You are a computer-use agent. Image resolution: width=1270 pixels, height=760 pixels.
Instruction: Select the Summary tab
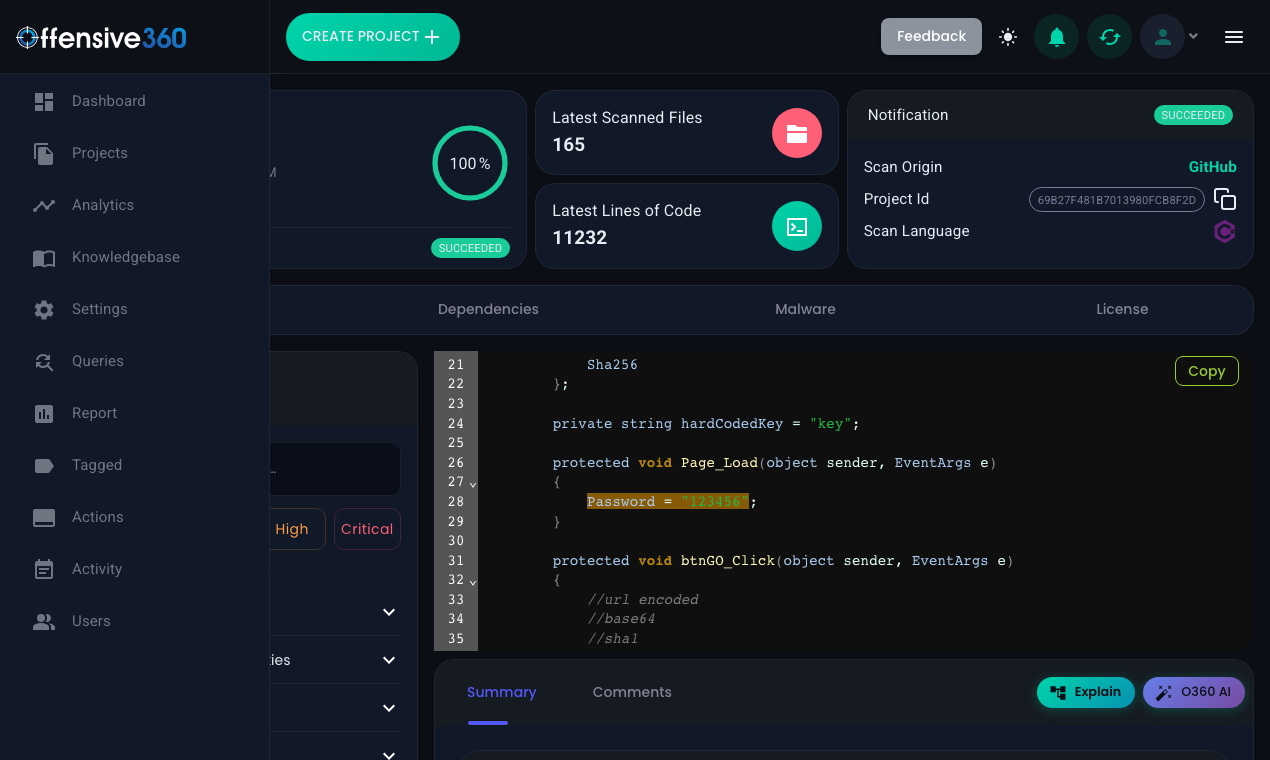point(501,692)
